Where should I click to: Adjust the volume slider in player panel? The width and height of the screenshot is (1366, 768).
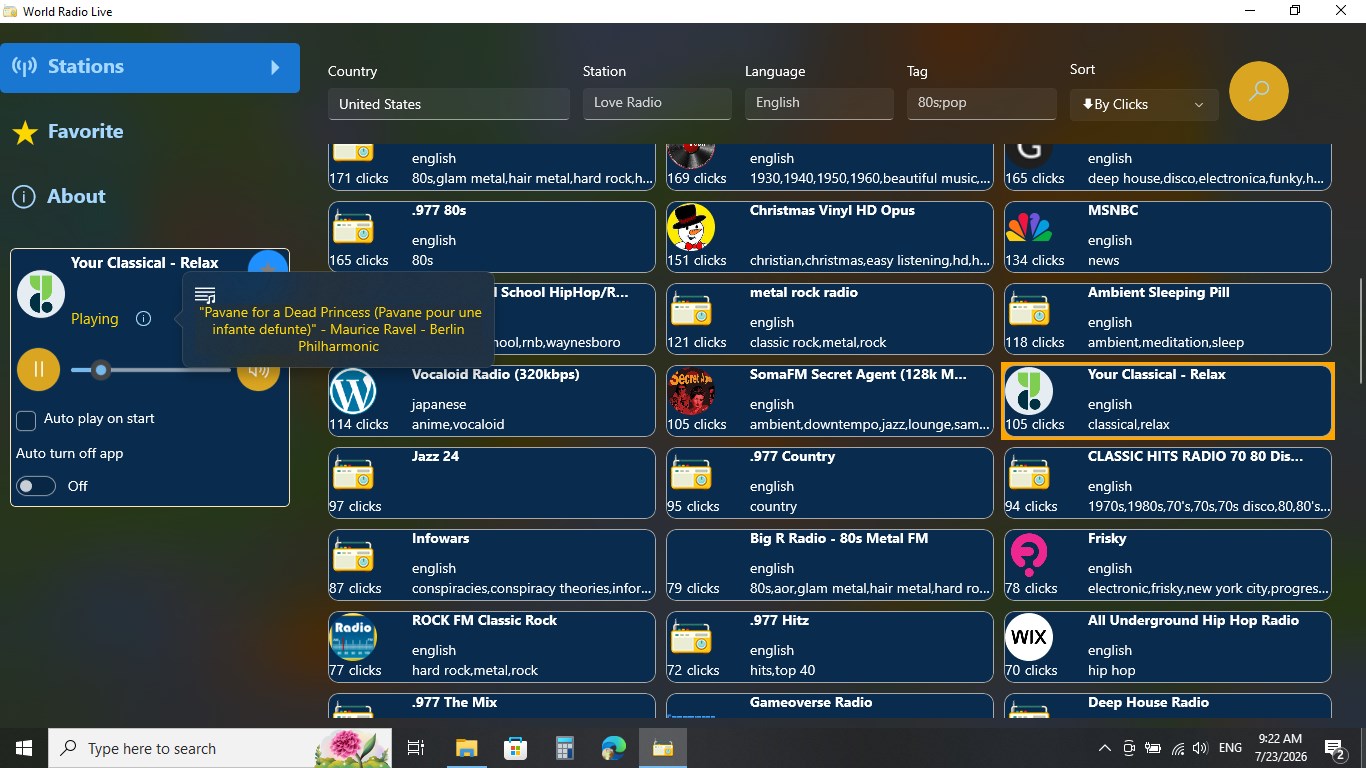(150, 370)
